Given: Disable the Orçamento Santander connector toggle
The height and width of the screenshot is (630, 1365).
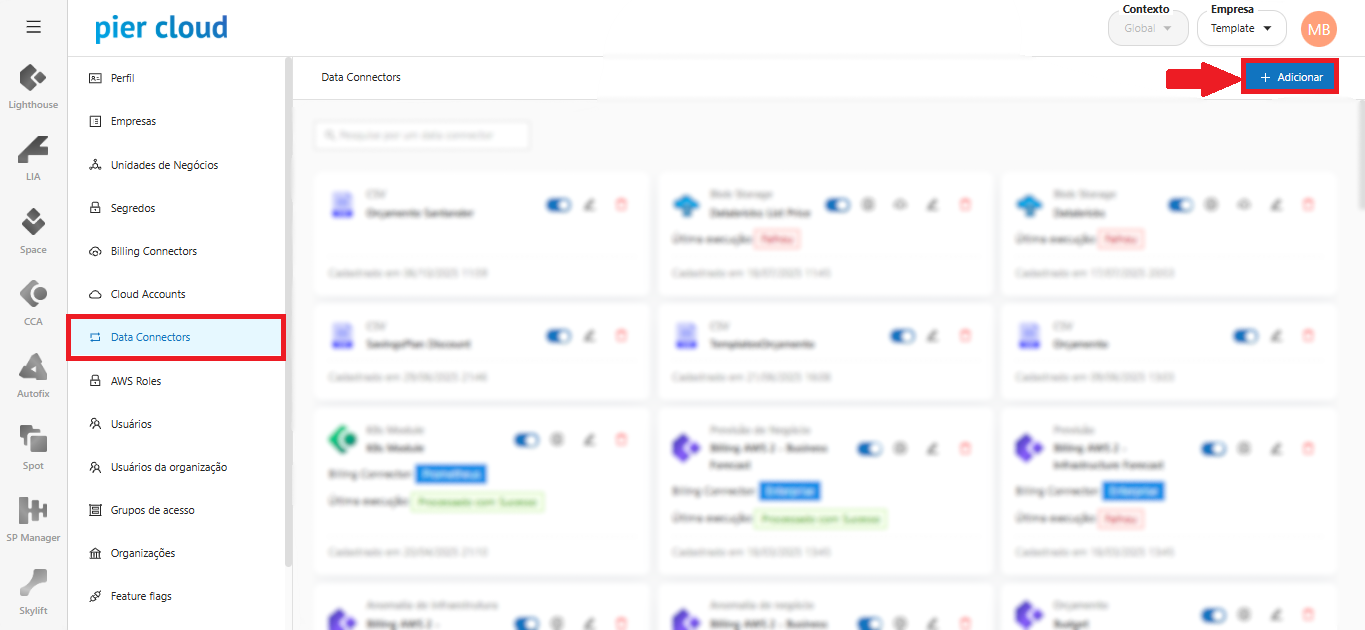Looking at the screenshot, I should point(558,205).
